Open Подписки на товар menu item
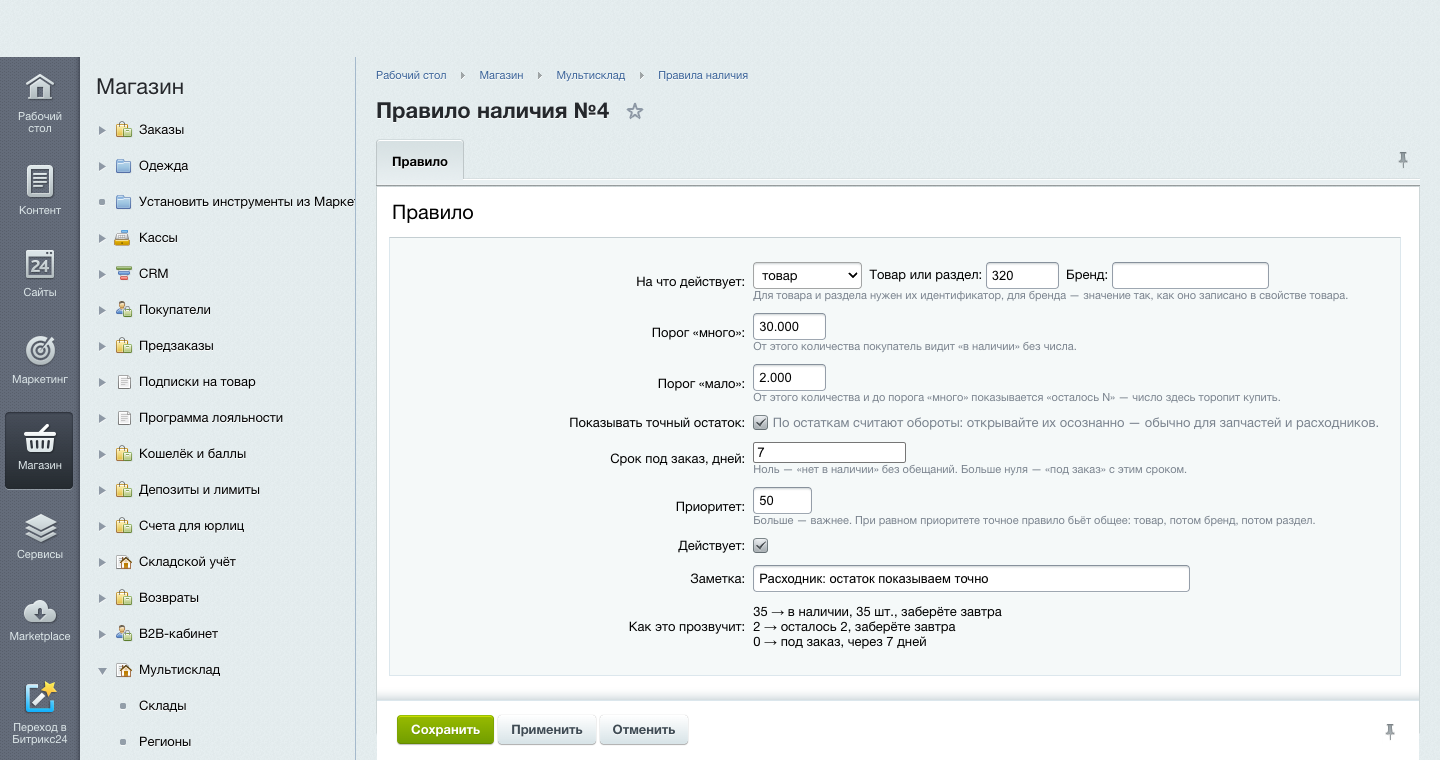The width and height of the screenshot is (1440, 760). click(197, 382)
